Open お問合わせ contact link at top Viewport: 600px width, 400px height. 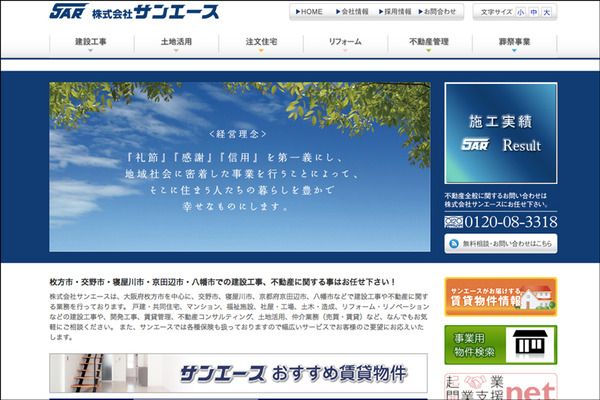point(437,12)
